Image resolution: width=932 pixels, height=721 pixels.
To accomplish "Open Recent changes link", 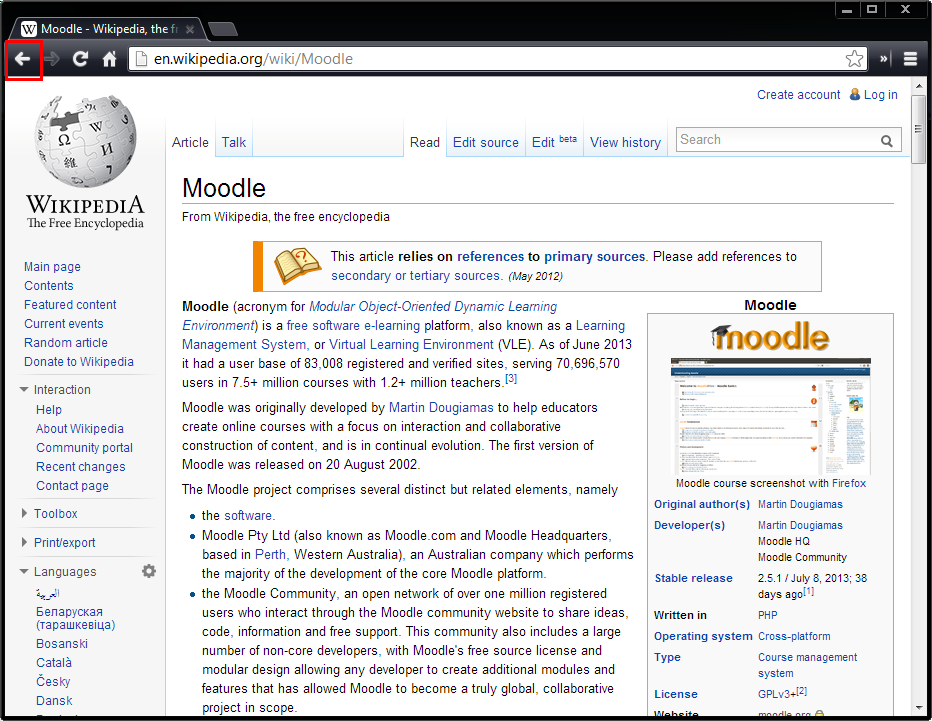I will 81,467.
